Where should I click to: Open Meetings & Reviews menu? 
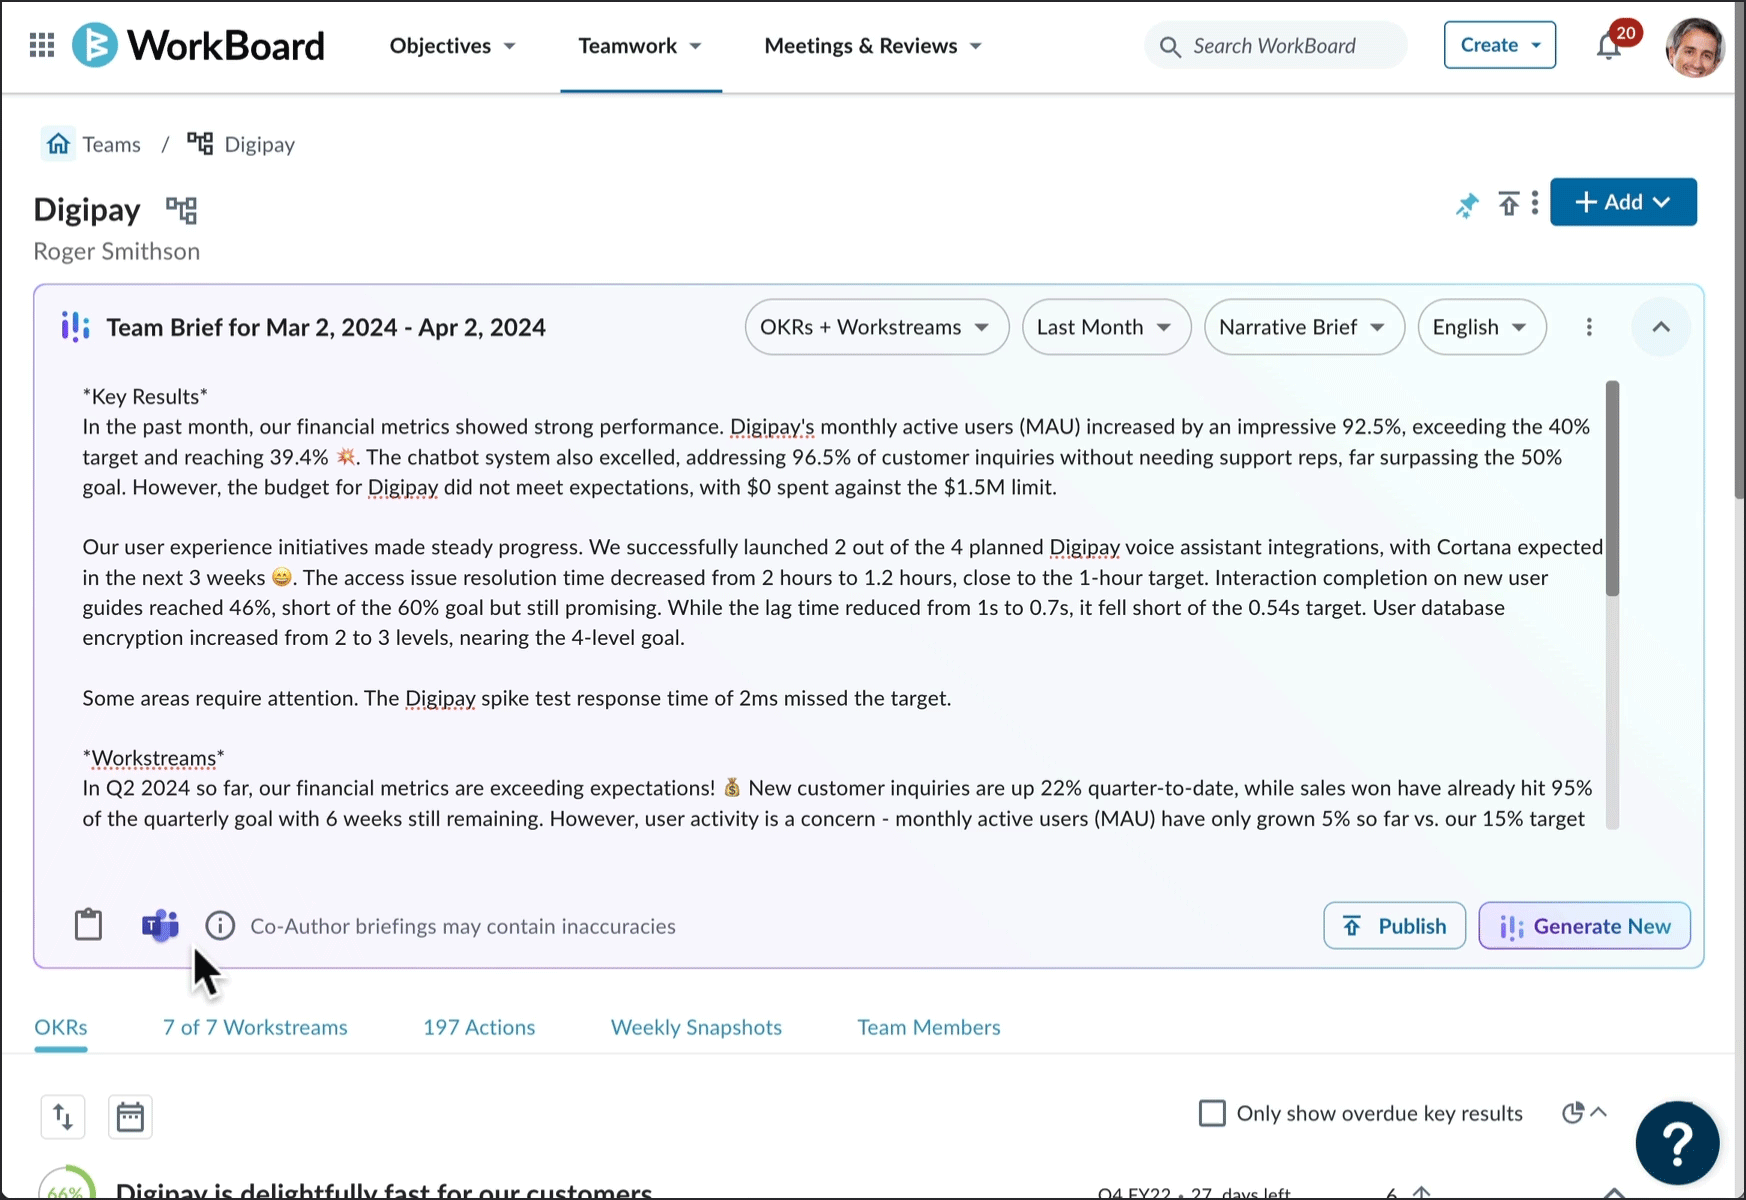click(x=873, y=46)
